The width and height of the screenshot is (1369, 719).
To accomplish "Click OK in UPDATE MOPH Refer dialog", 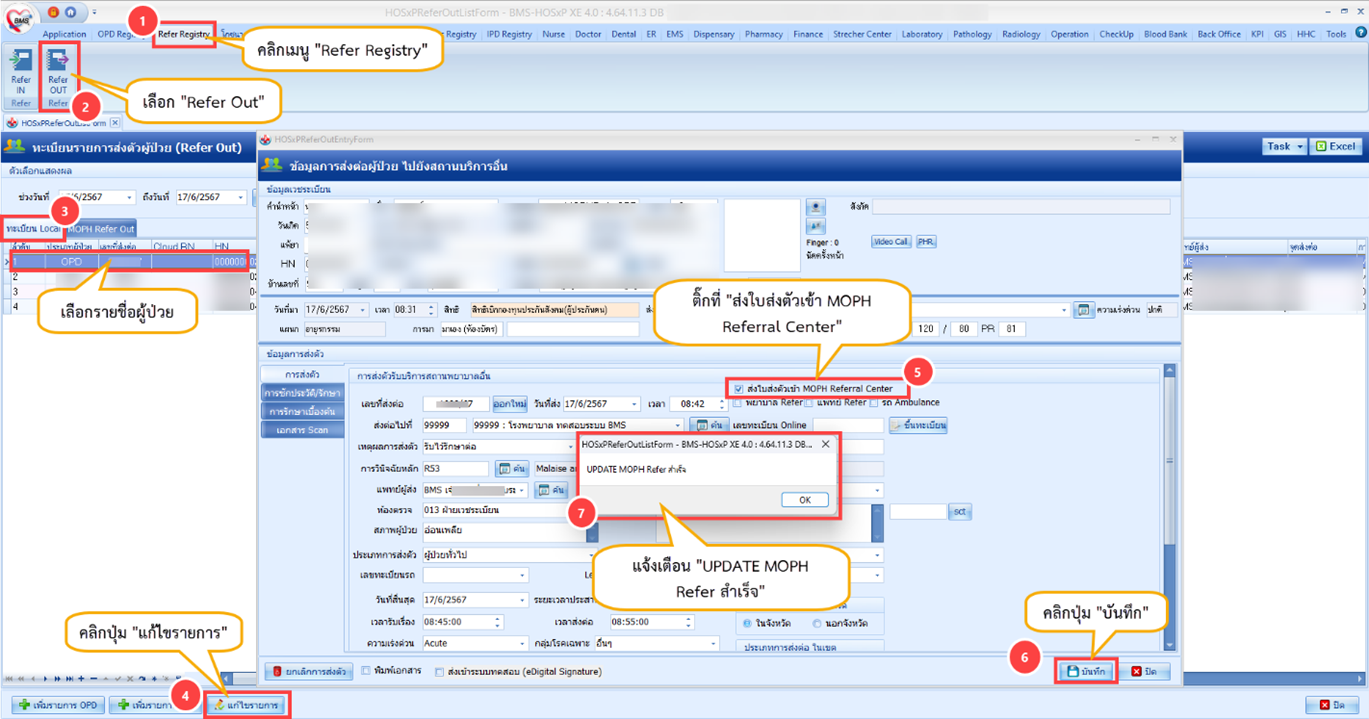I will coord(804,500).
